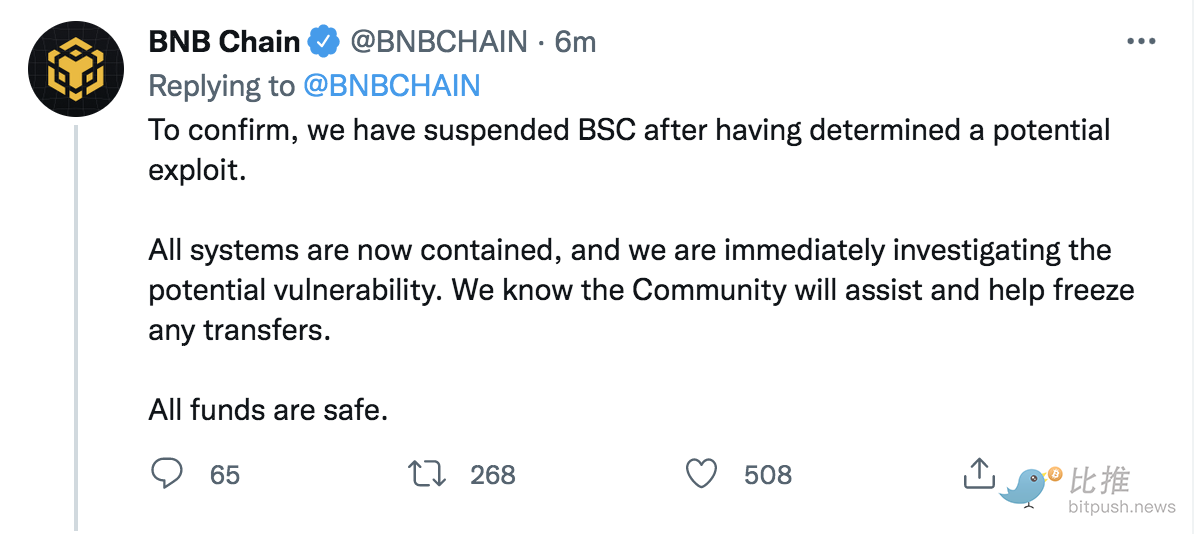Click the 65 replies count
This screenshot has height=534, width=1196.
(x=225, y=475)
